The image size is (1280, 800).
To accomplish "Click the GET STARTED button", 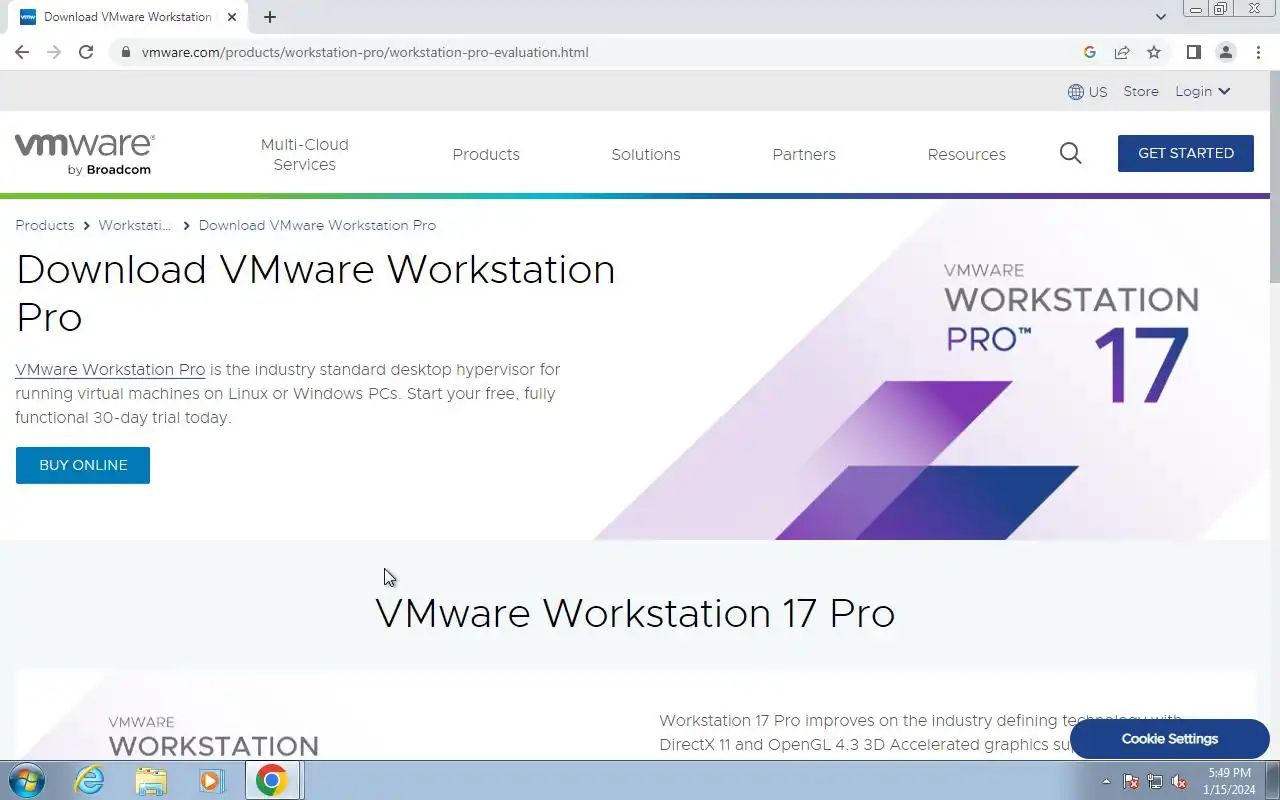I will [1186, 153].
